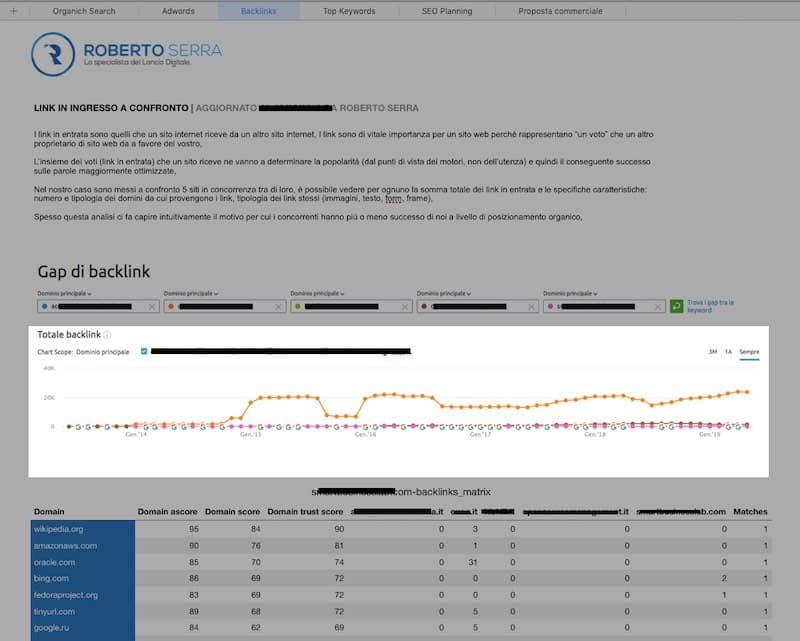Viewport: 800px width, 641px height.
Task: Open the Organich Search tab
Action: coord(84,11)
